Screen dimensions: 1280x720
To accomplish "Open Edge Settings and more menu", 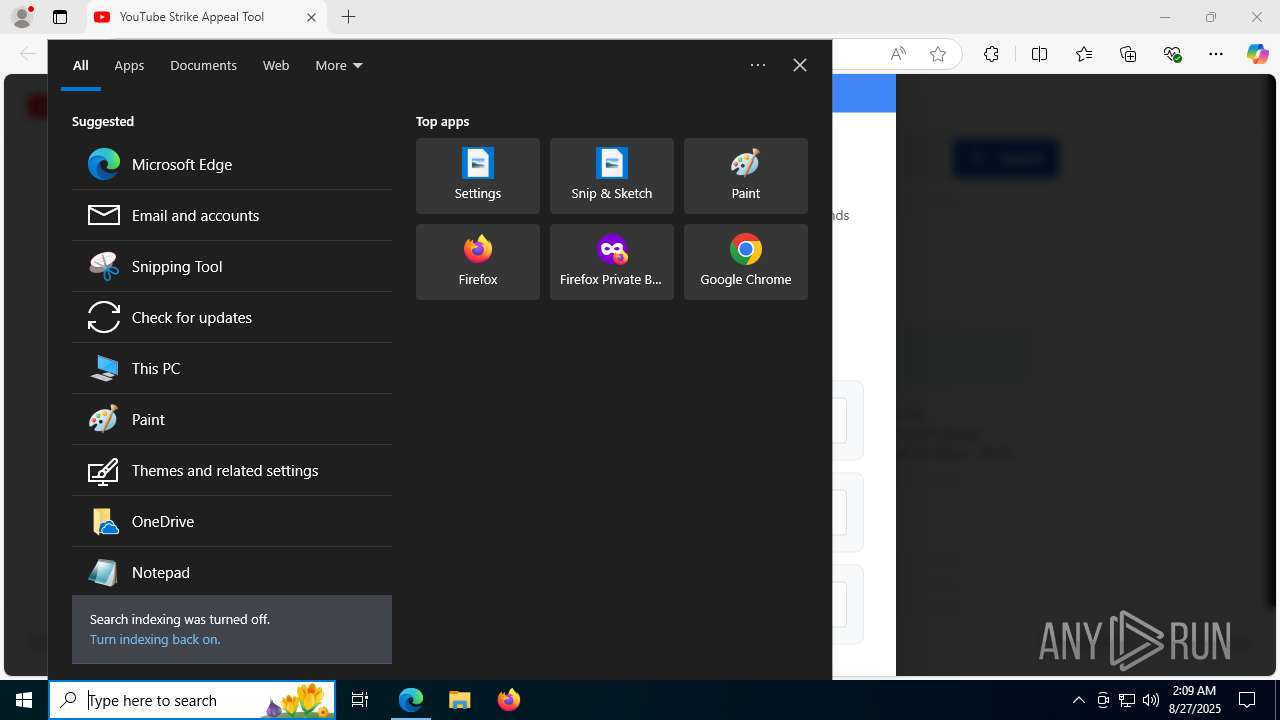I will [x=1216, y=54].
